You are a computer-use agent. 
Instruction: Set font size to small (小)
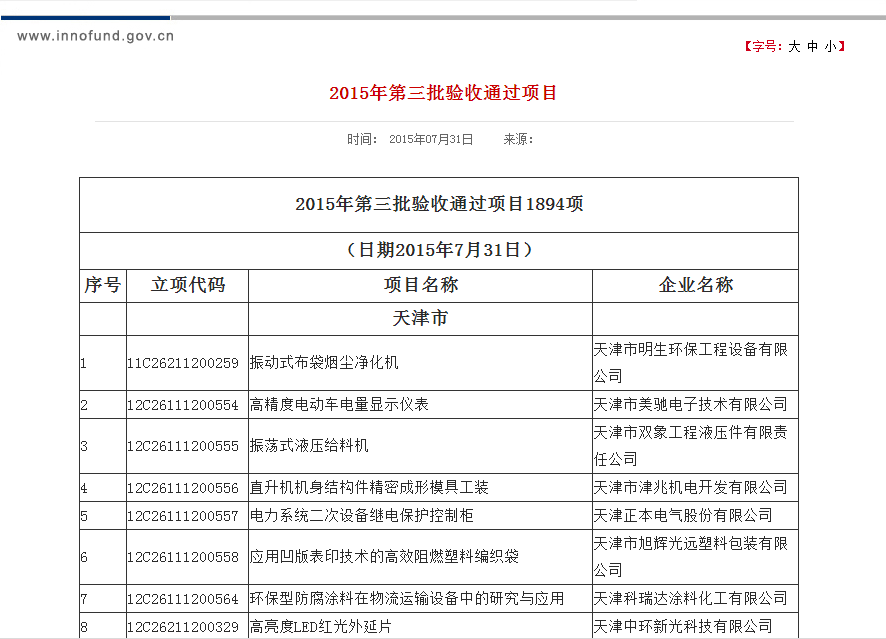coord(830,46)
